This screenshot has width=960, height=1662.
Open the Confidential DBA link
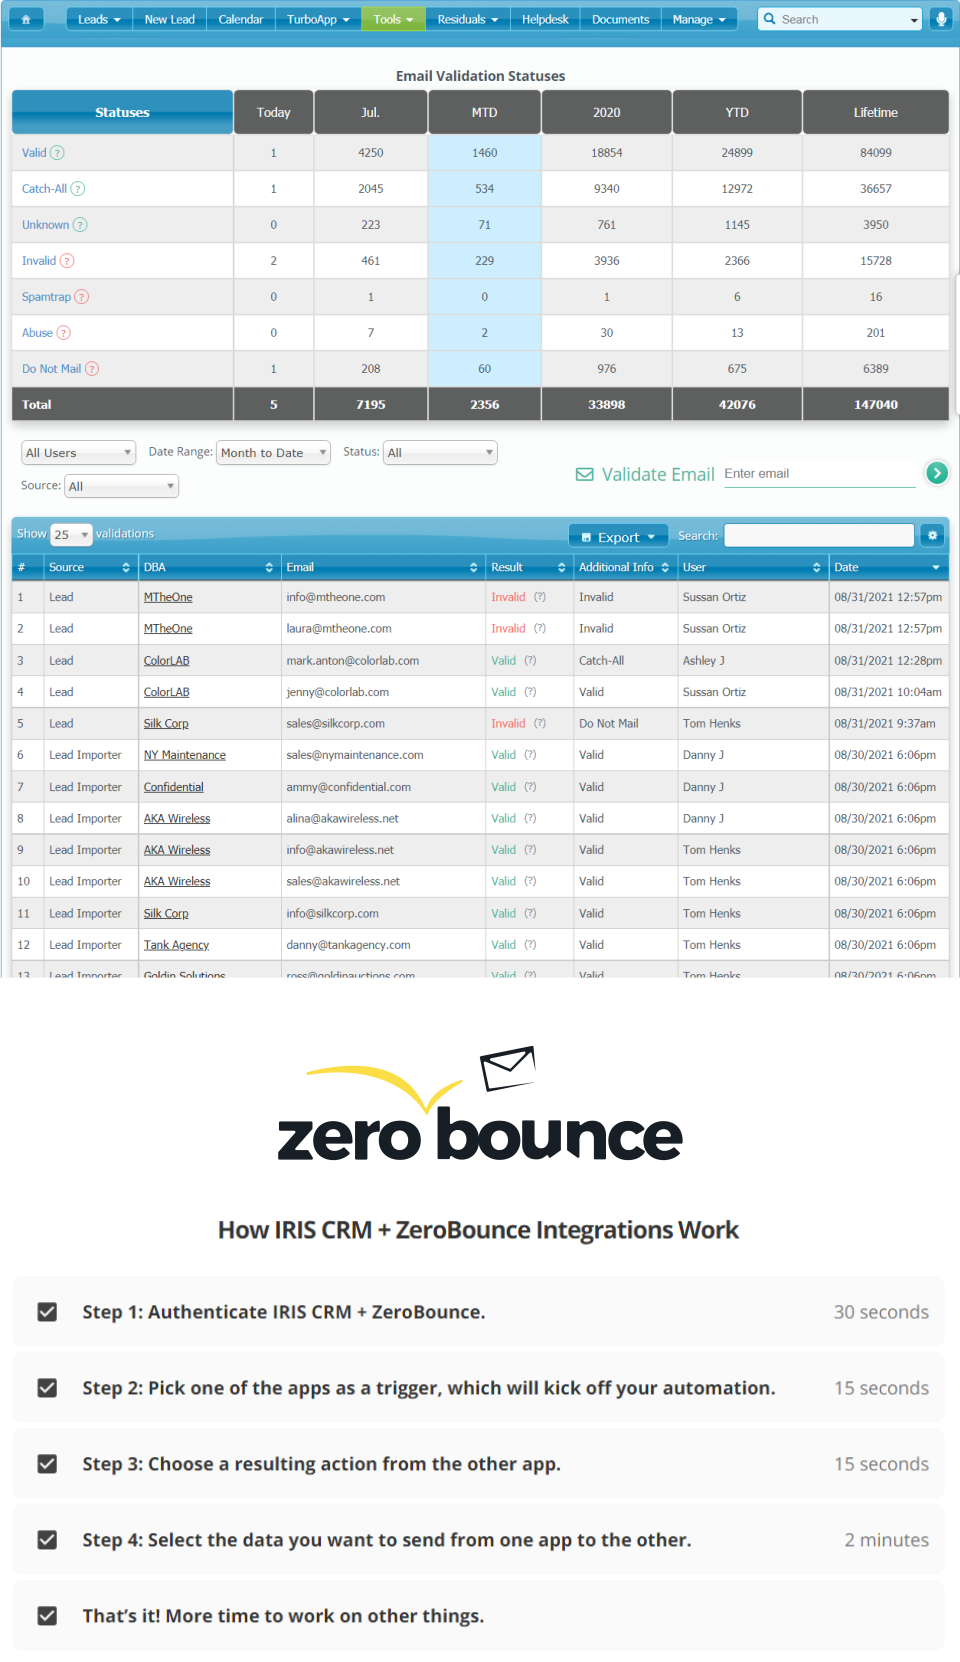[x=174, y=787]
